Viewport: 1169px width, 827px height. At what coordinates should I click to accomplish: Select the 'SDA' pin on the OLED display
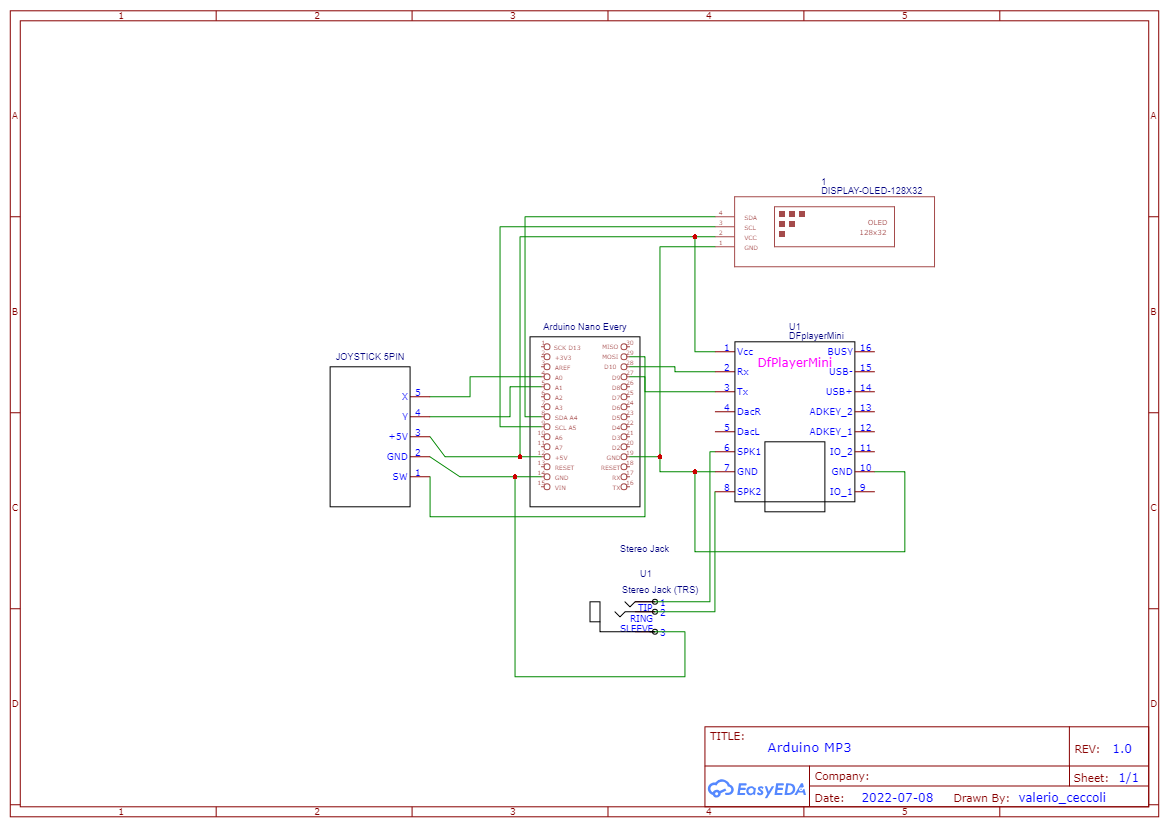click(750, 218)
